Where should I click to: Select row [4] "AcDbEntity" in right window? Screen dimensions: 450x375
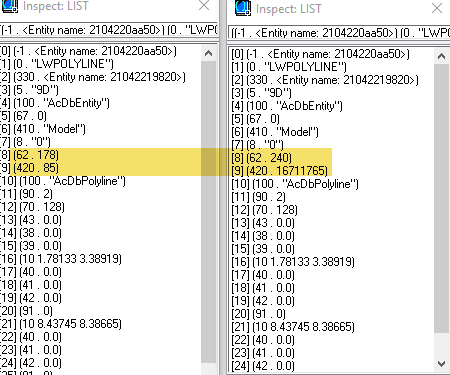pos(287,106)
